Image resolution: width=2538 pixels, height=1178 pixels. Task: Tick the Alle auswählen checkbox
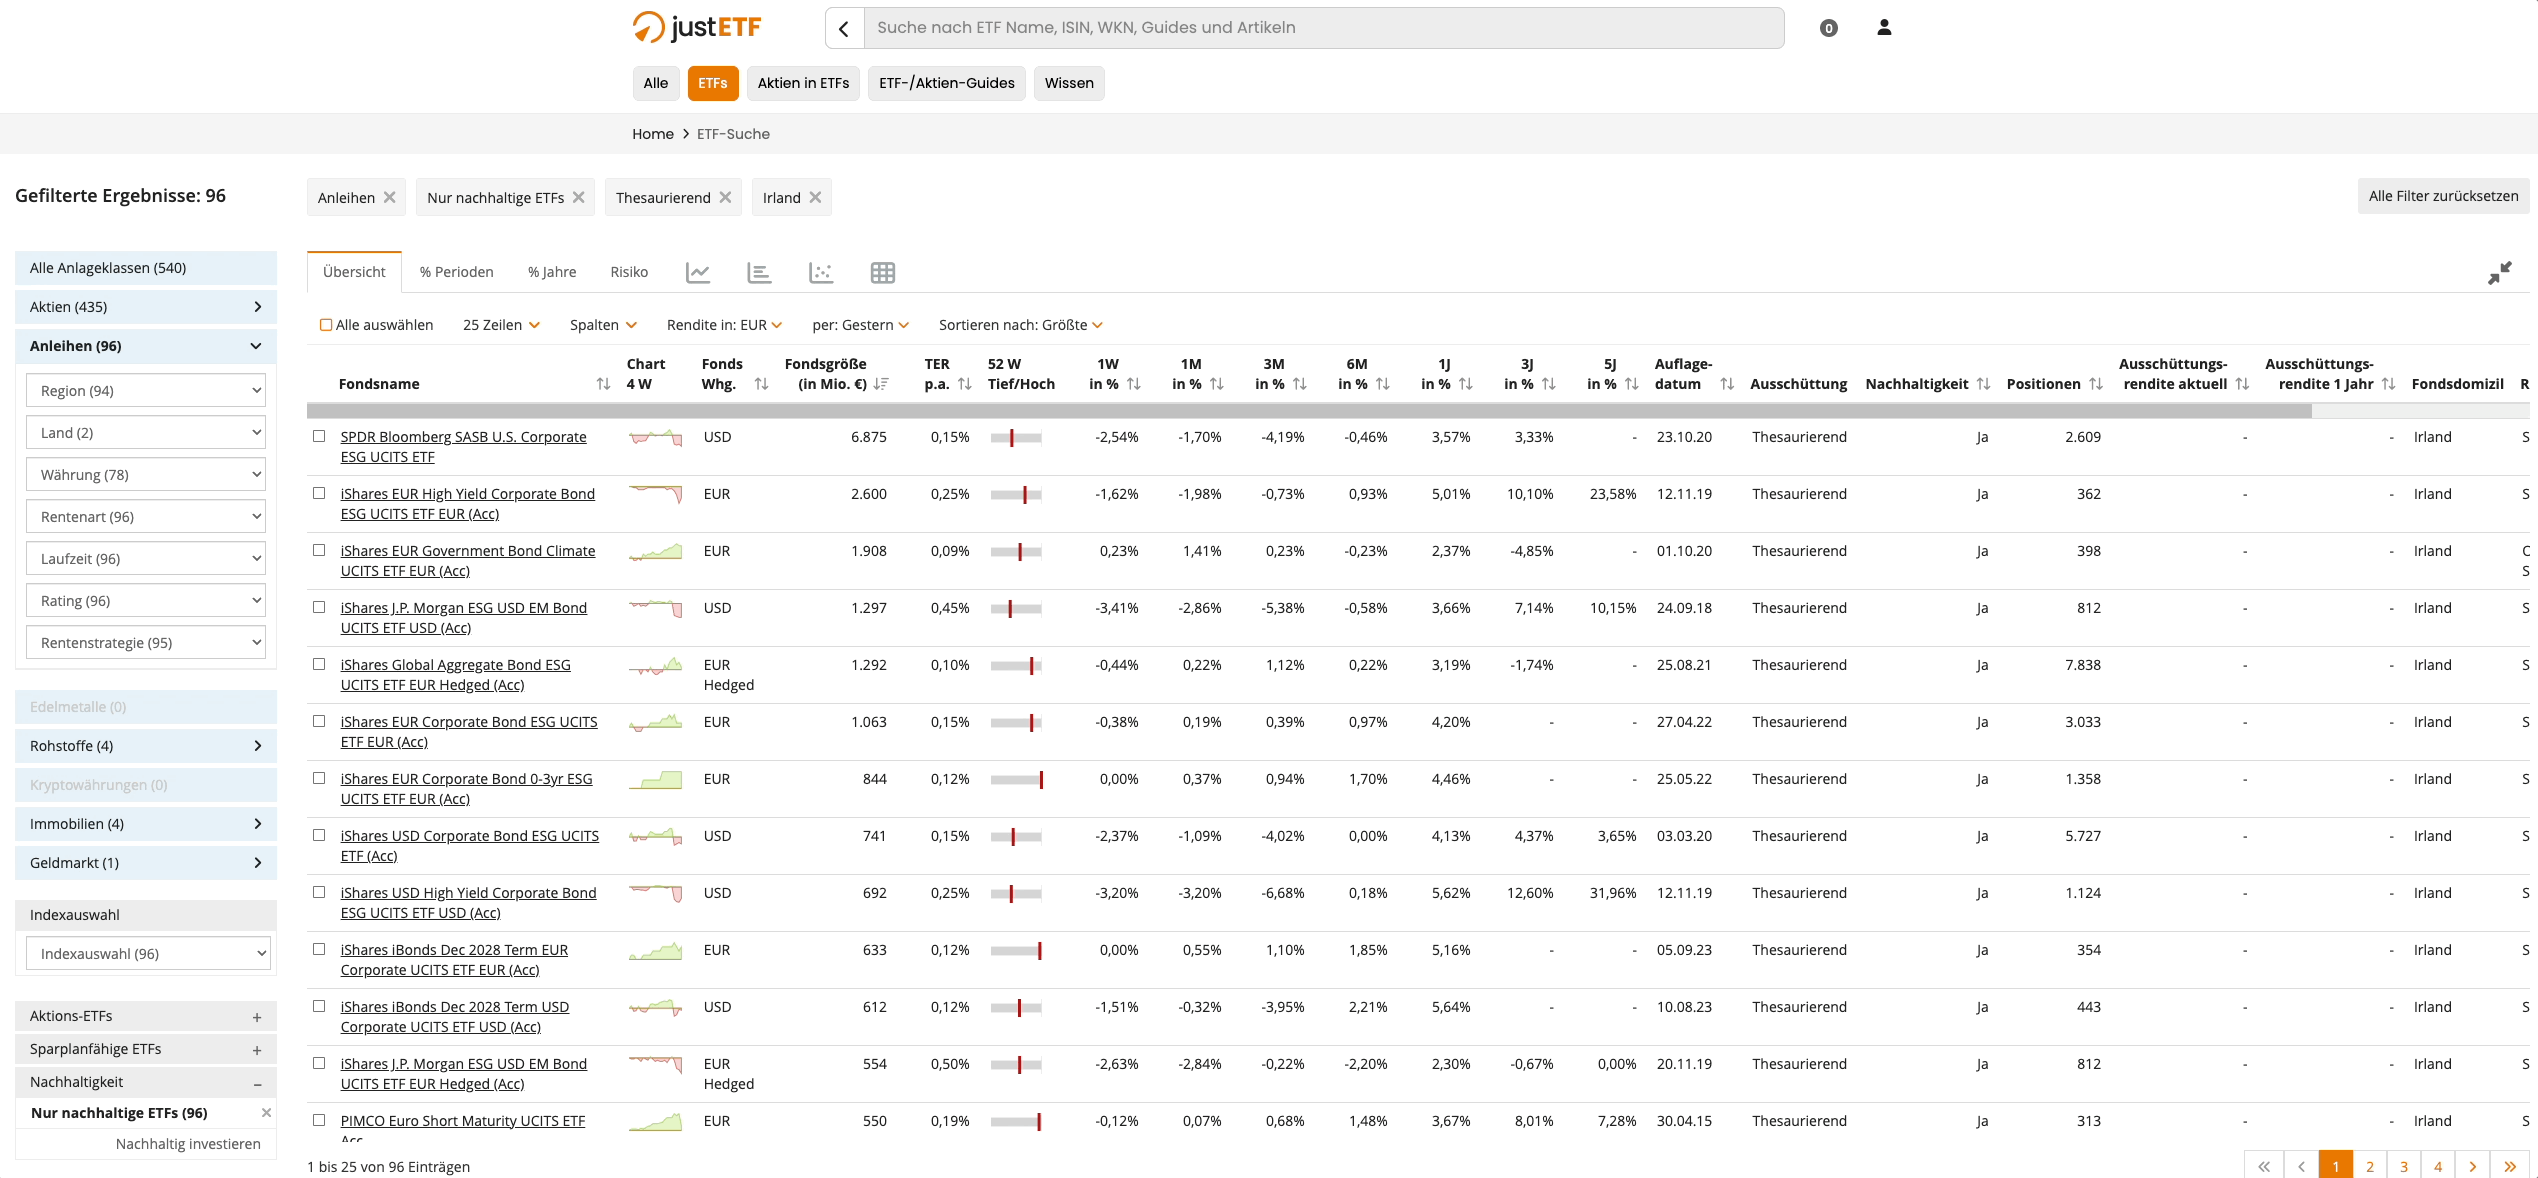pyautogui.click(x=326, y=325)
